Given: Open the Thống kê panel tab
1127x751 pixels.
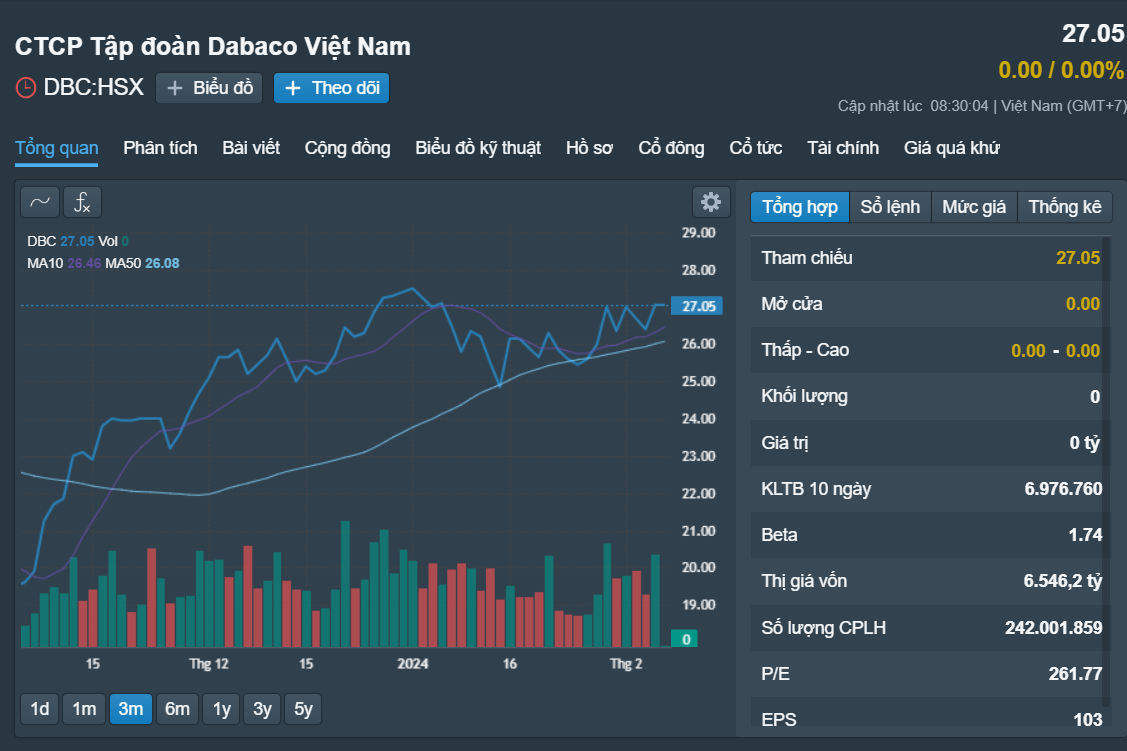Looking at the screenshot, I should tap(1064, 207).
